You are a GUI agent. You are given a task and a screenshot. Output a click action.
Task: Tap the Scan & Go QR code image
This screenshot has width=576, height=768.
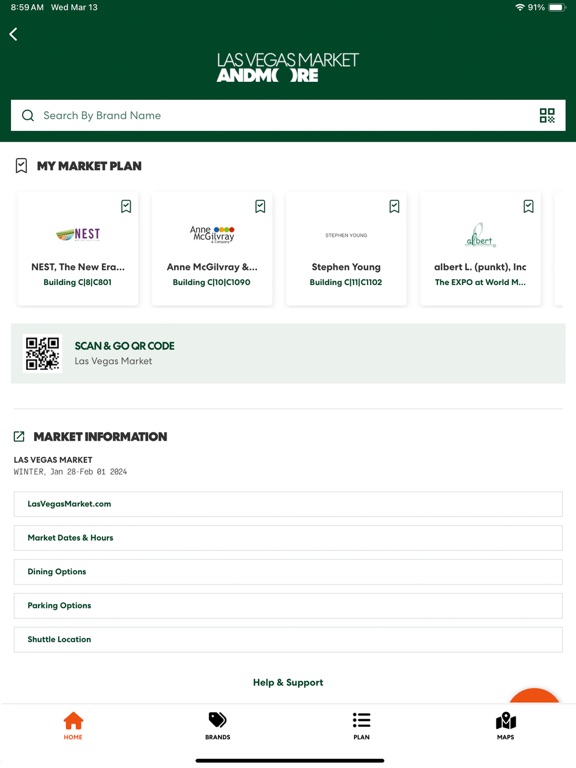pyautogui.click(x=43, y=353)
